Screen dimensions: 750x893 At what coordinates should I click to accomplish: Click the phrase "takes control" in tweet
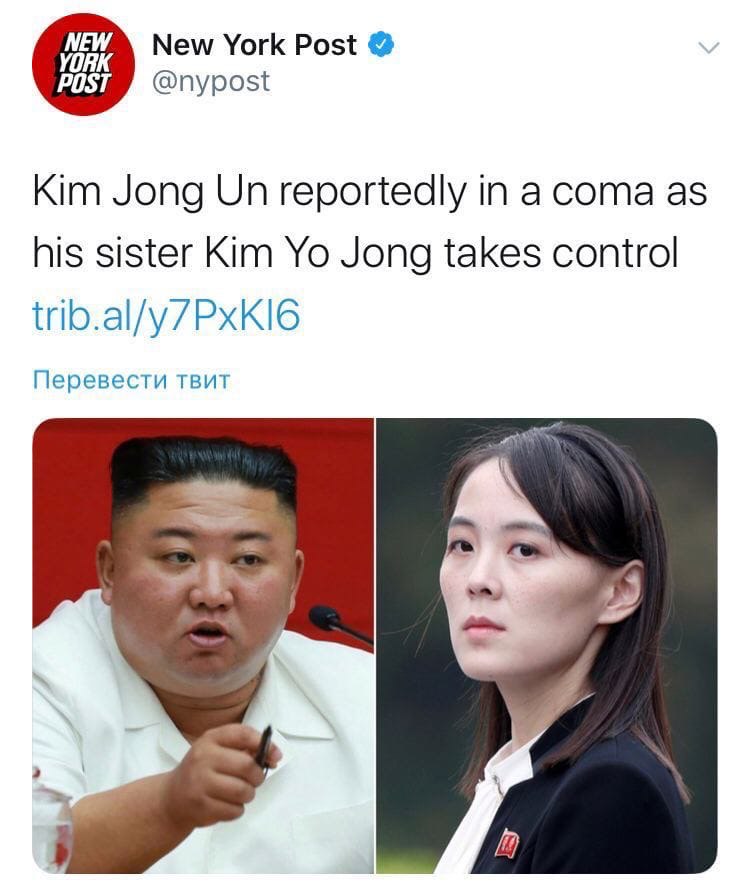pyautogui.click(x=561, y=253)
